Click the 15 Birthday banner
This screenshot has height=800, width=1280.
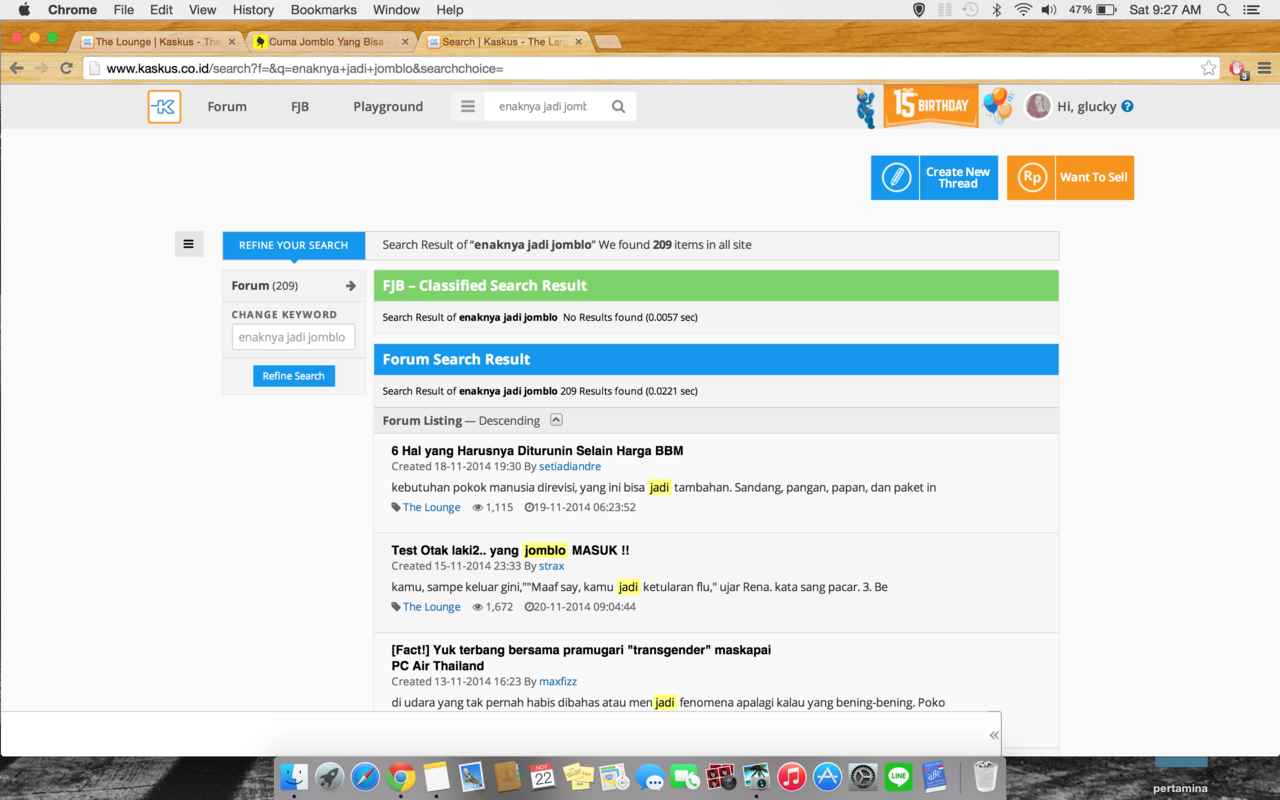[x=930, y=106]
